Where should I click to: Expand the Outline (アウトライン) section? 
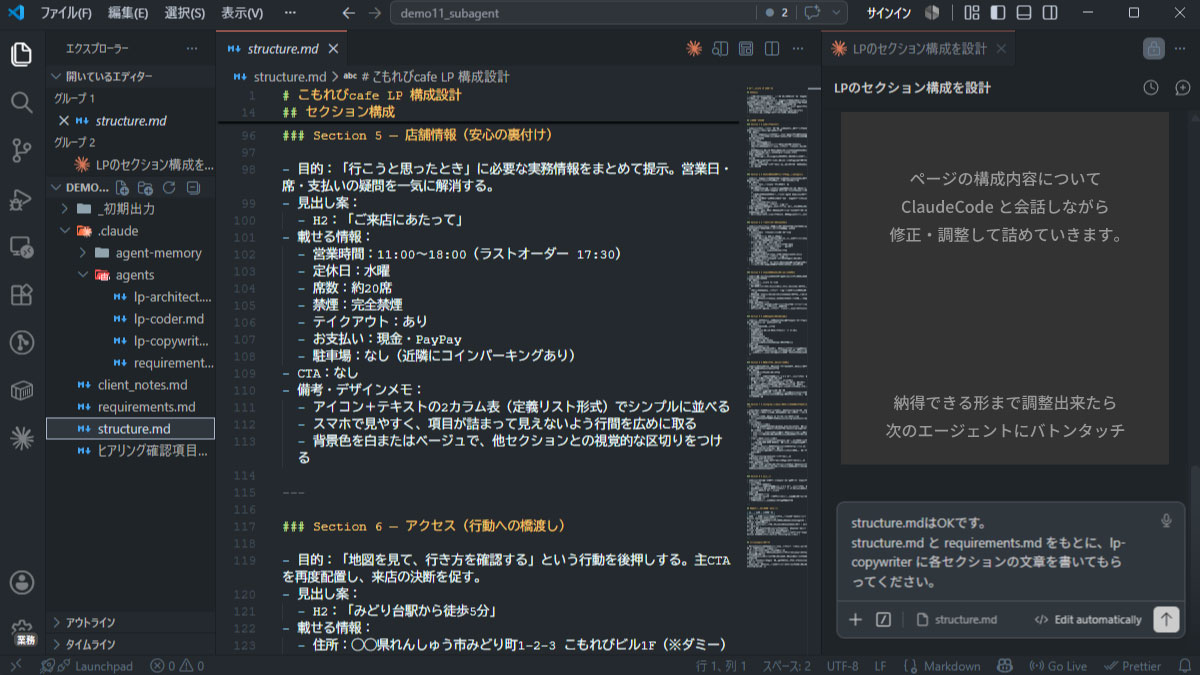(130, 622)
